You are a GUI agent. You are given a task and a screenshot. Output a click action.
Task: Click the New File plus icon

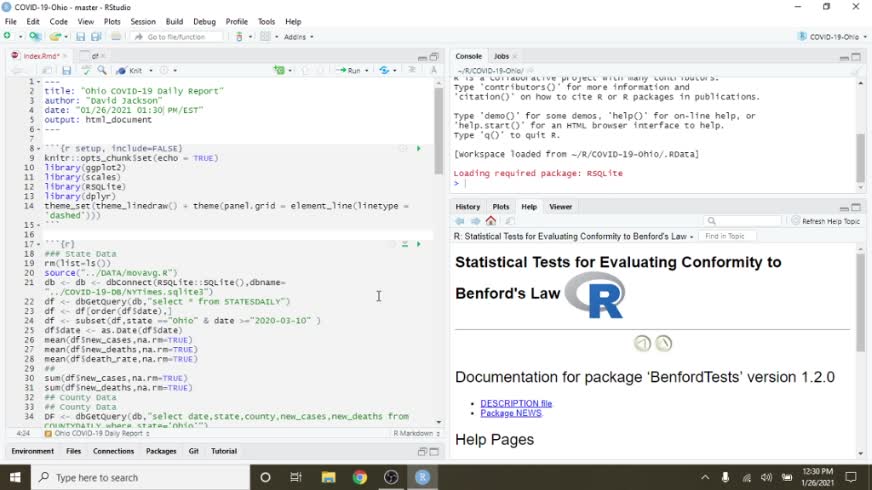pyautogui.click(x=7, y=36)
